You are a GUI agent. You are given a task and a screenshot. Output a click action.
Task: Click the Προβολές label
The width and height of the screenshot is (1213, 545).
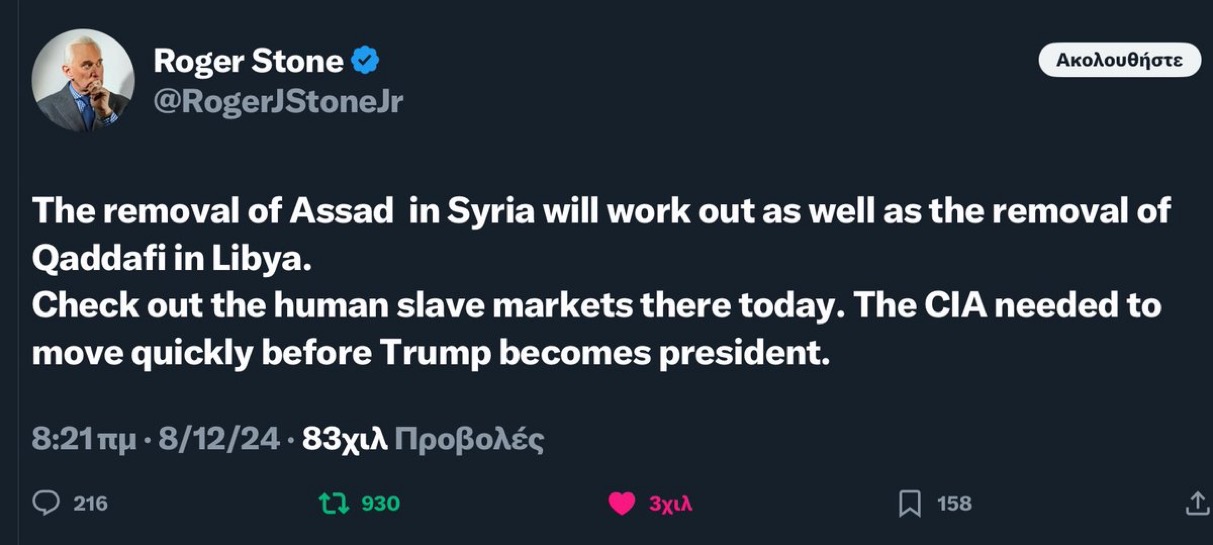pyautogui.click(x=469, y=439)
